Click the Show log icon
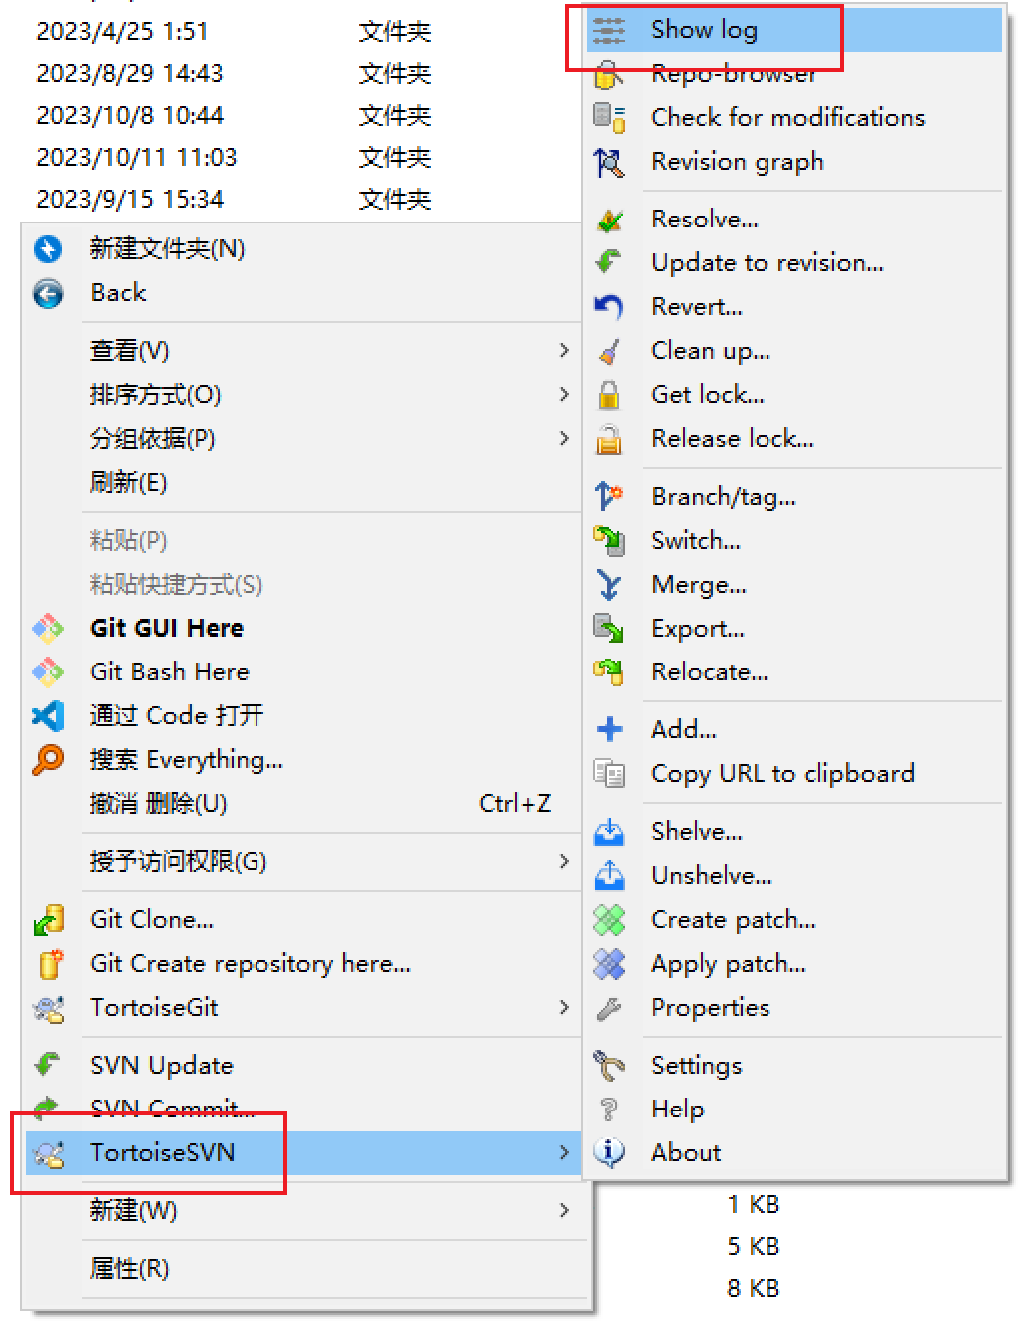 (x=610, y=30)
